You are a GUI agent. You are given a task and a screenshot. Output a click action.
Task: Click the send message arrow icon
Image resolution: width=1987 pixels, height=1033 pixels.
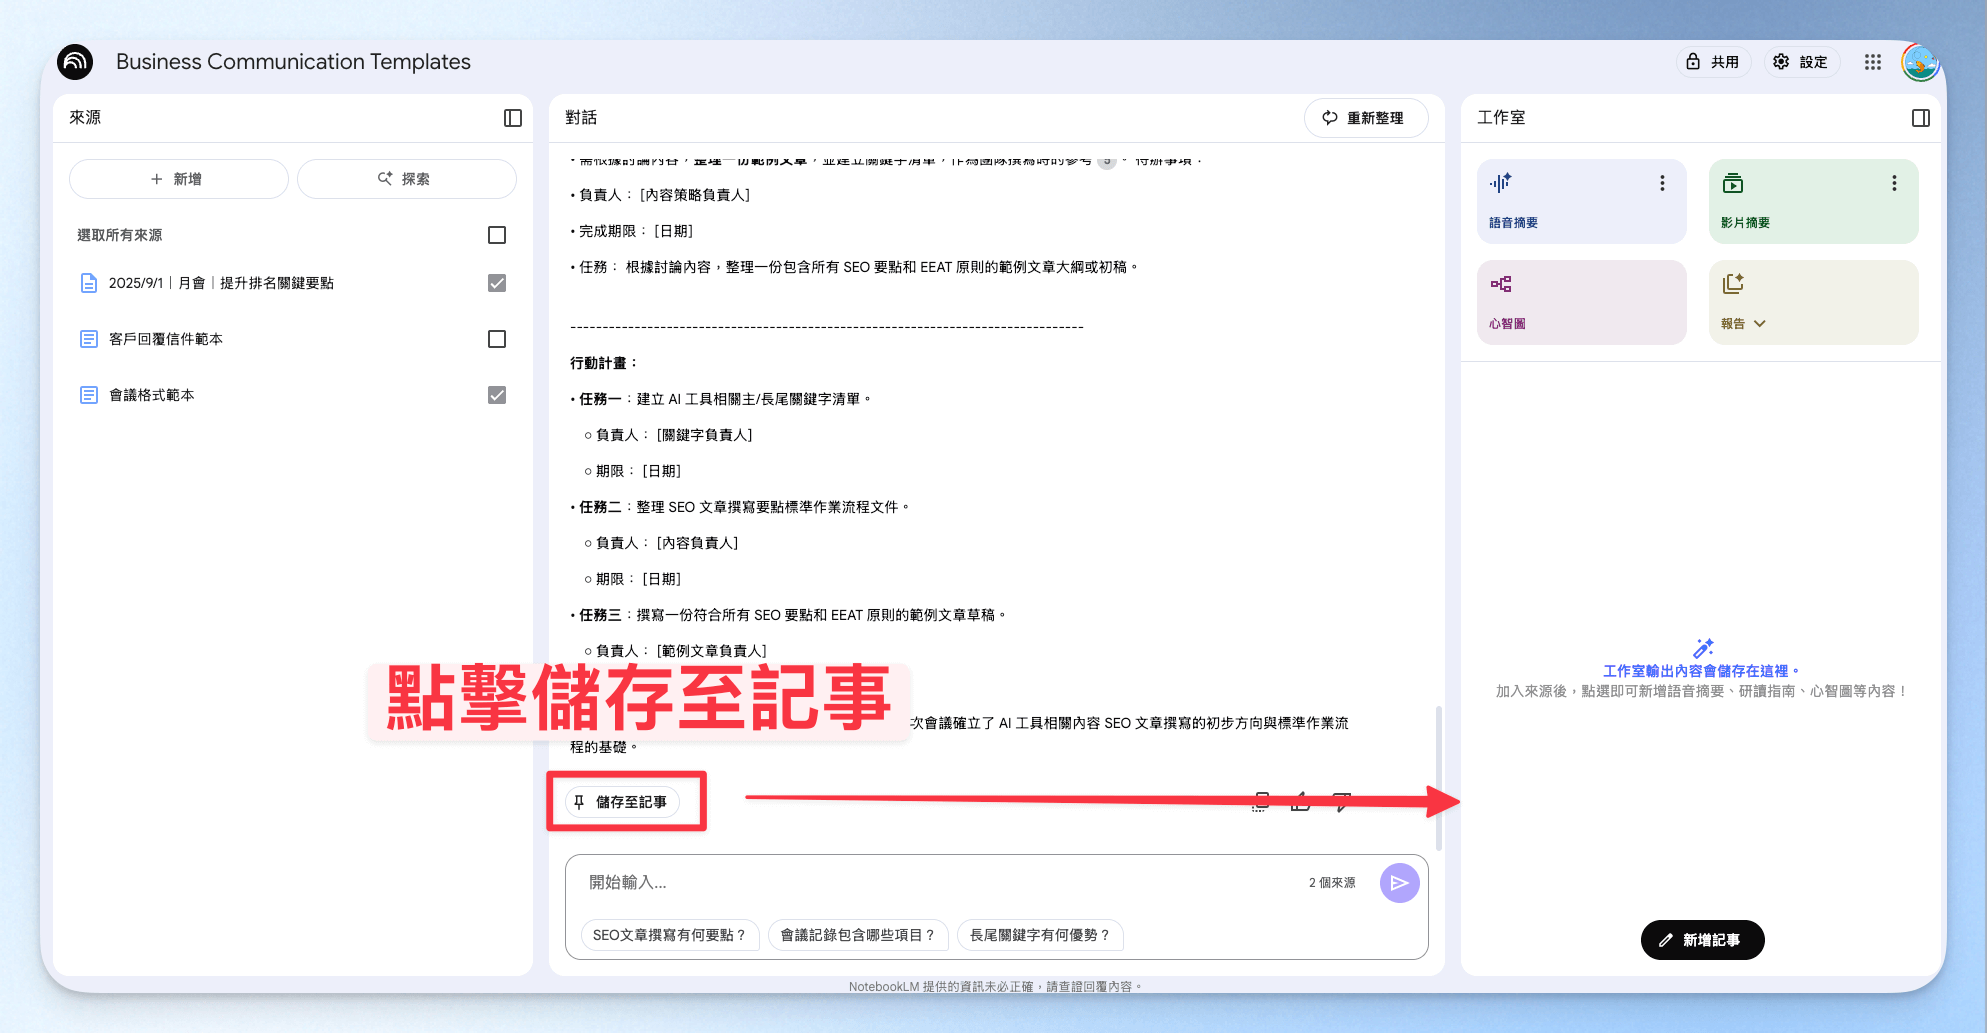point(1400,883)
